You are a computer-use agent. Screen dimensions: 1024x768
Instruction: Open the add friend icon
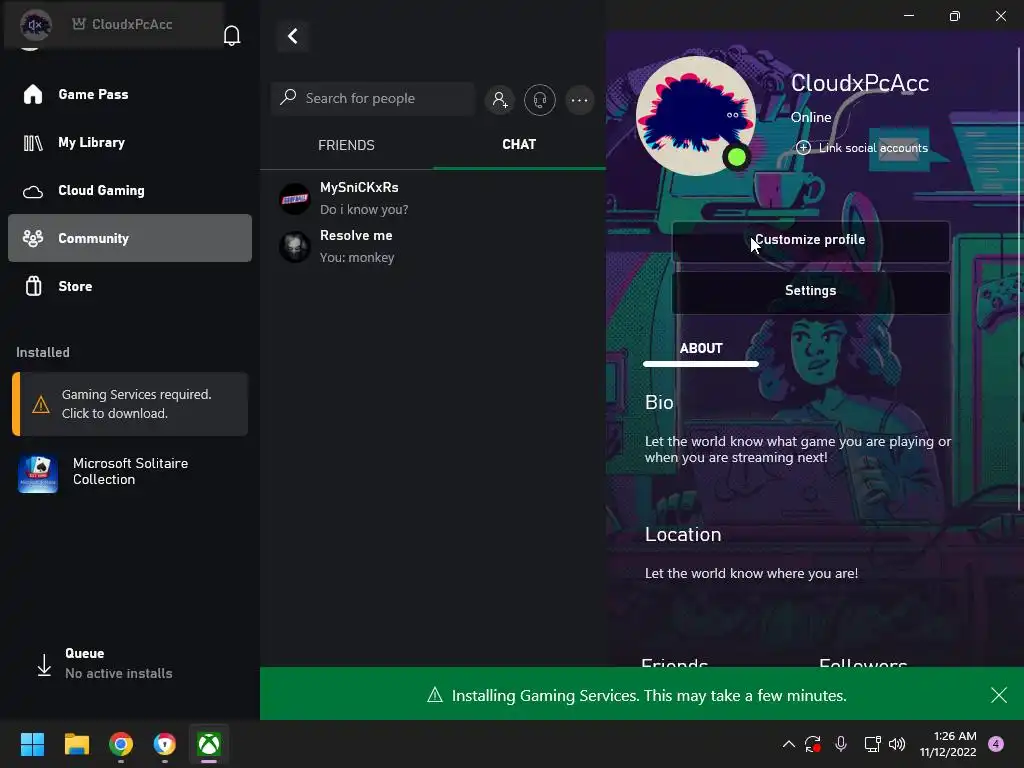500,100
